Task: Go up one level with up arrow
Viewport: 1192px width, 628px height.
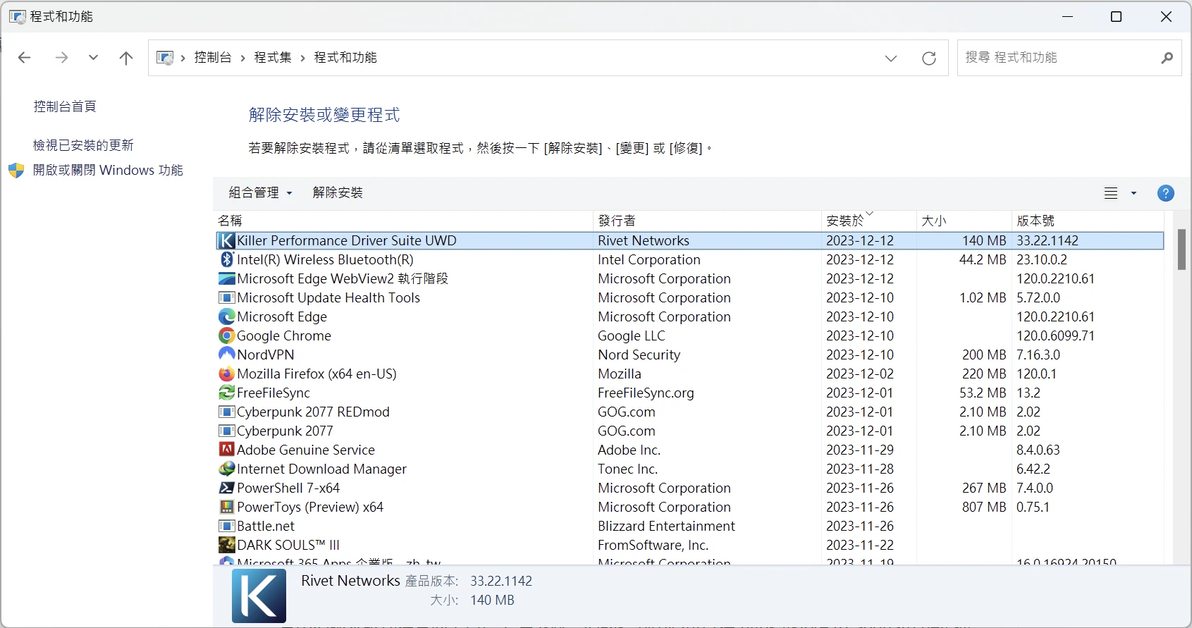Action: (x=126, y=58)
